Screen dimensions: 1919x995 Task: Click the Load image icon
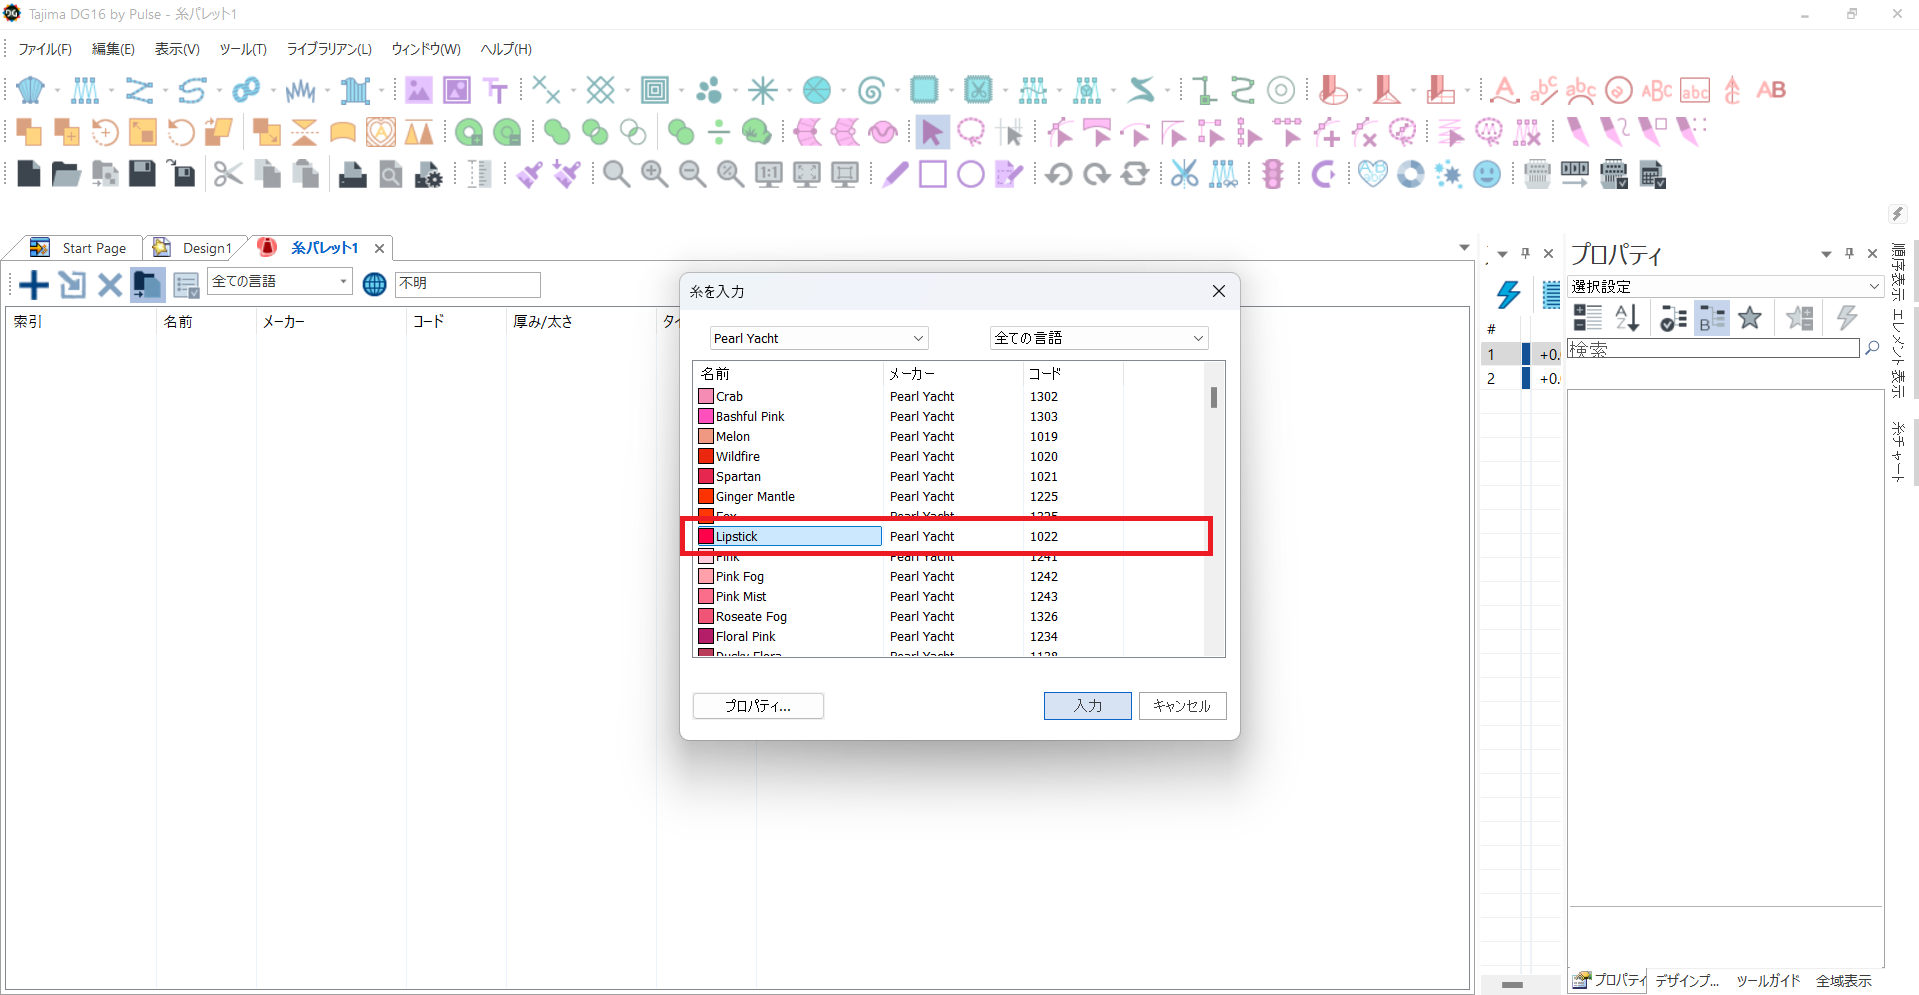pos(418,90)
